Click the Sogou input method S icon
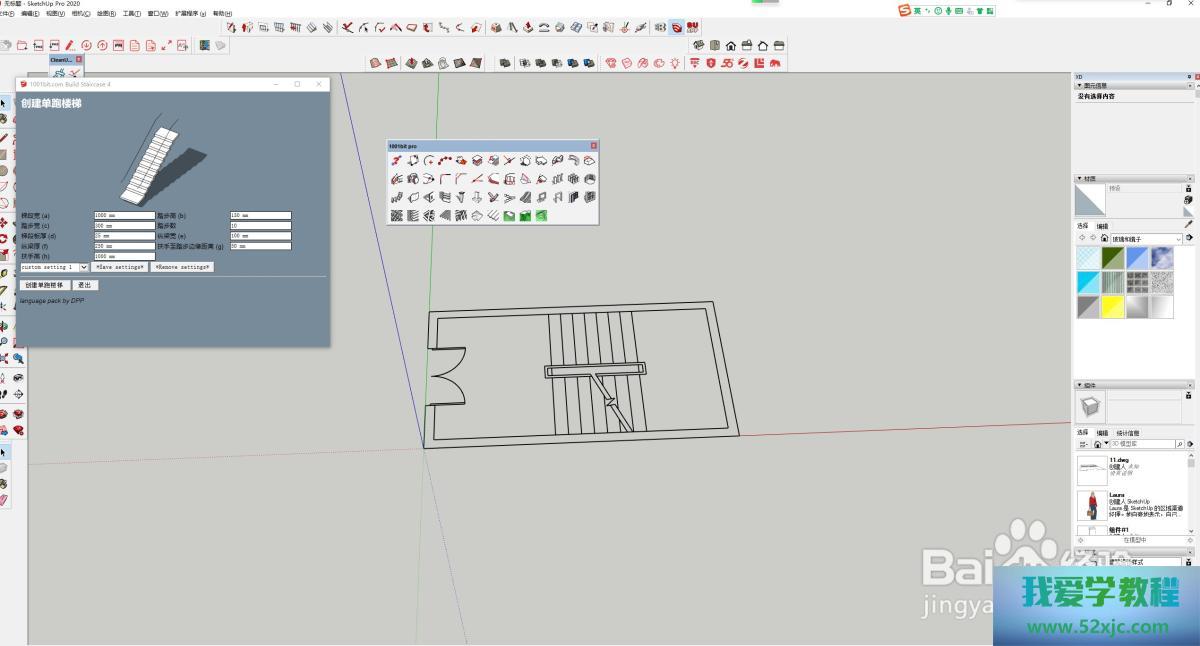Viewport: 1200px width, 646px height. (904, 10)
